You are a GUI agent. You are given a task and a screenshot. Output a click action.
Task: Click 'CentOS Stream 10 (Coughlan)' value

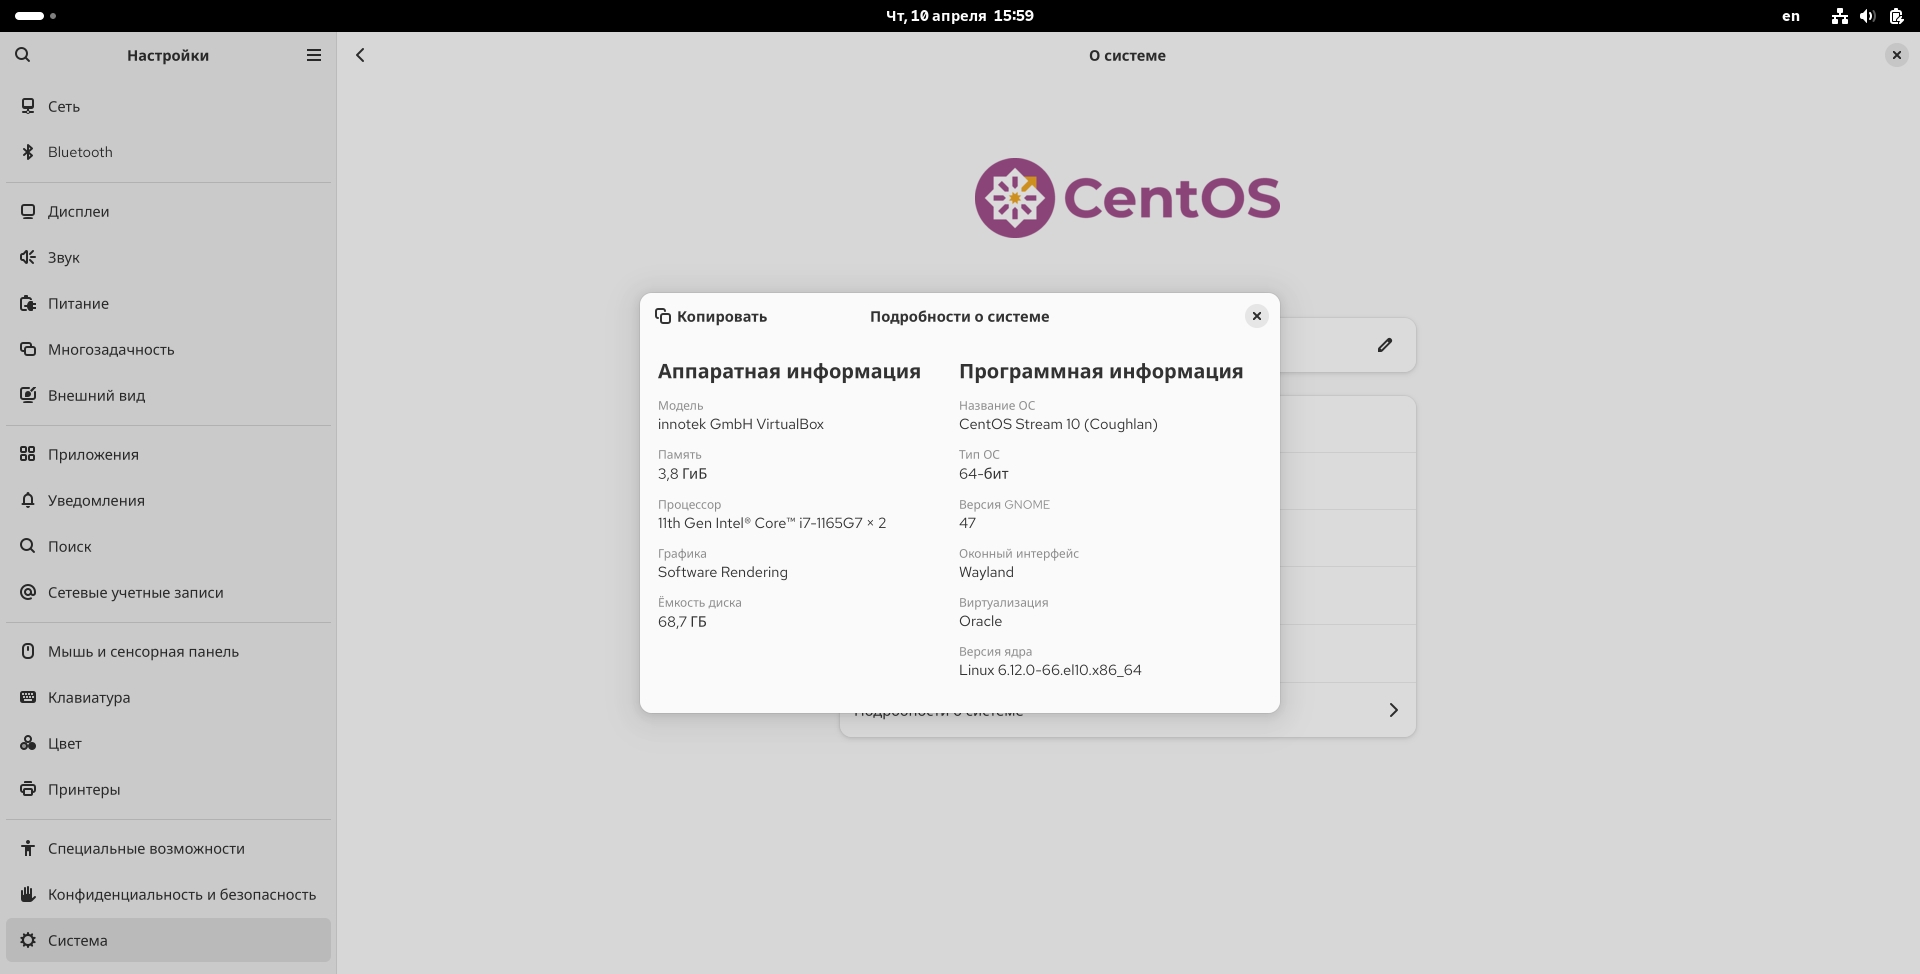click(1058, 424)
